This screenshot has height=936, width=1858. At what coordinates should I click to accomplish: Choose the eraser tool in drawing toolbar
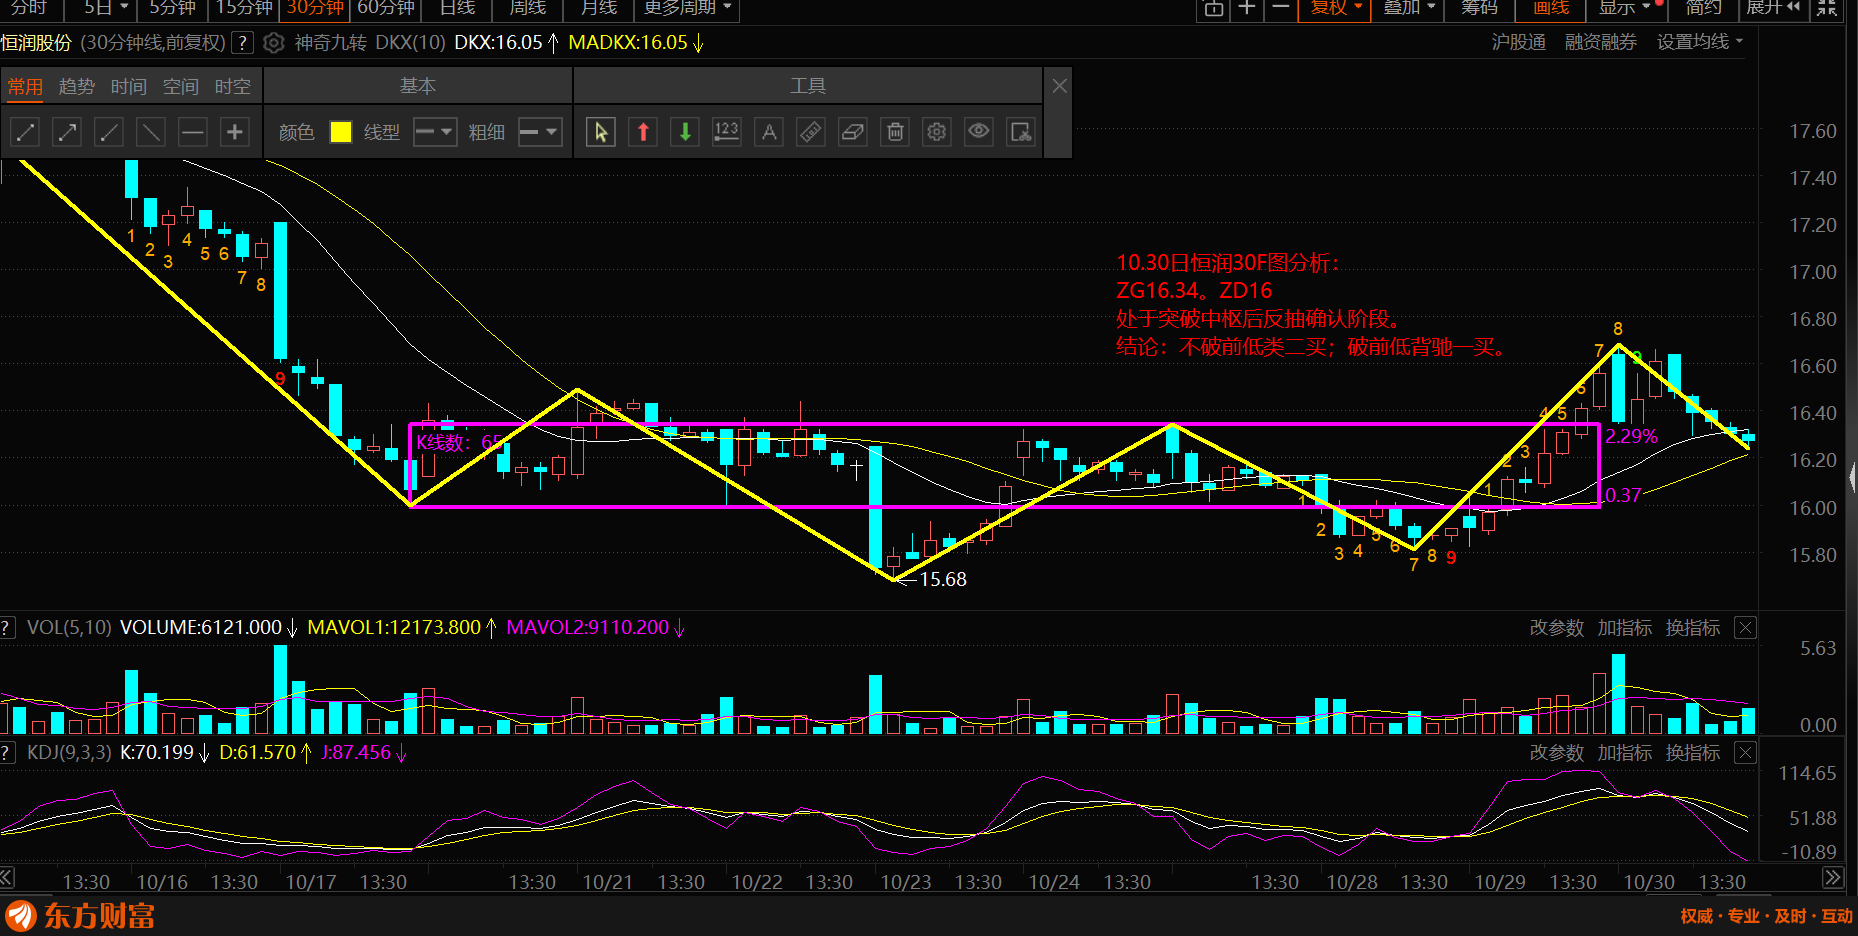tap(853, 132)
